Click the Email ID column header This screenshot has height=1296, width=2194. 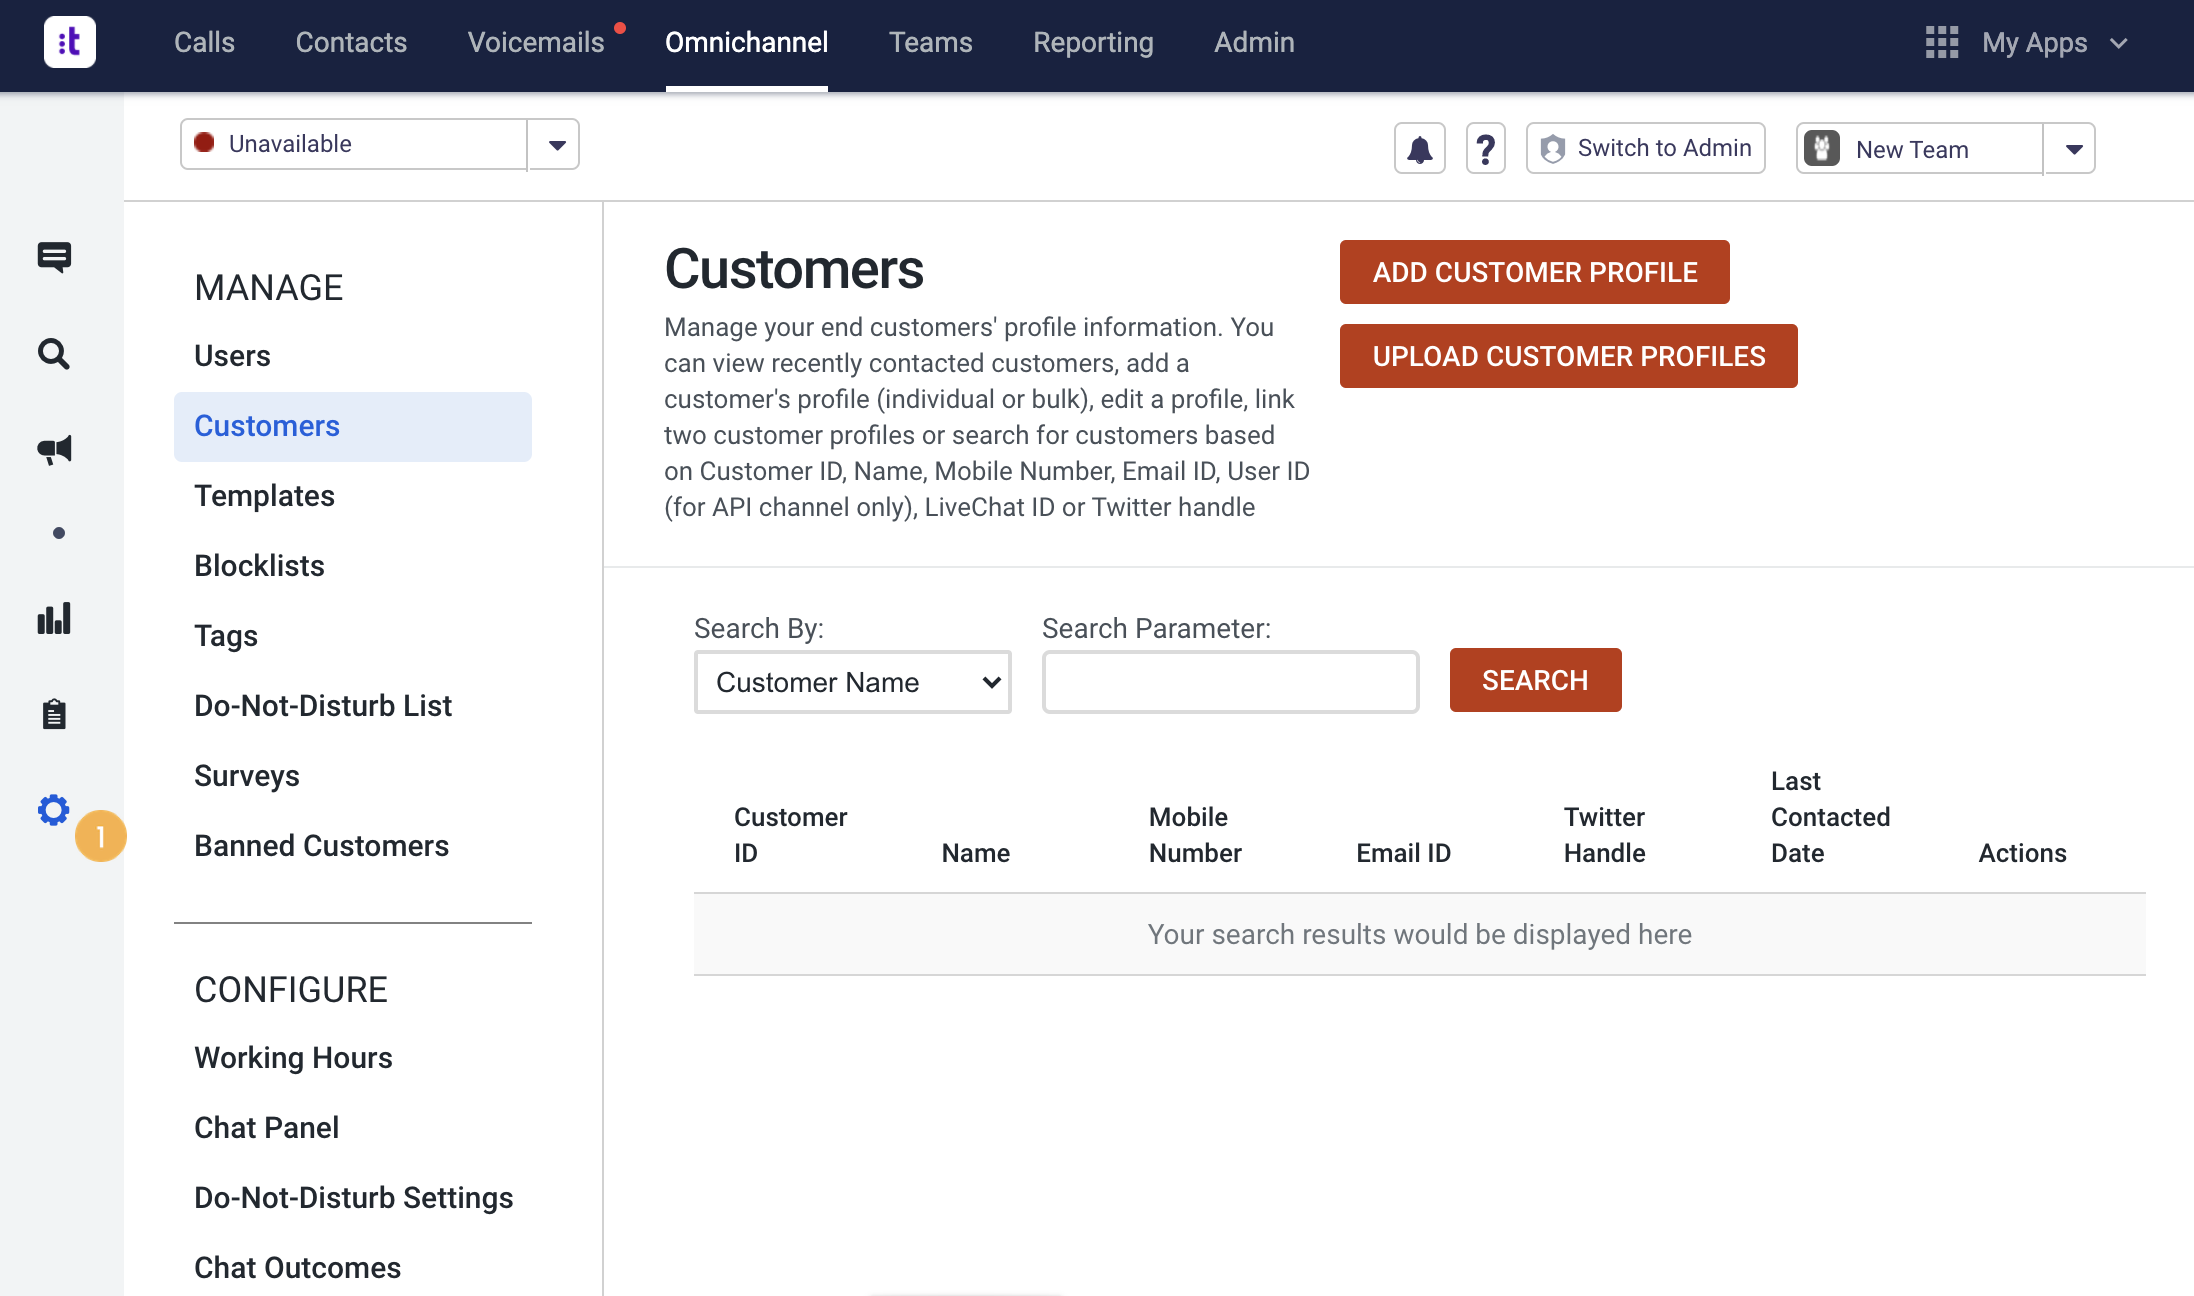(x=1403, y=853)
